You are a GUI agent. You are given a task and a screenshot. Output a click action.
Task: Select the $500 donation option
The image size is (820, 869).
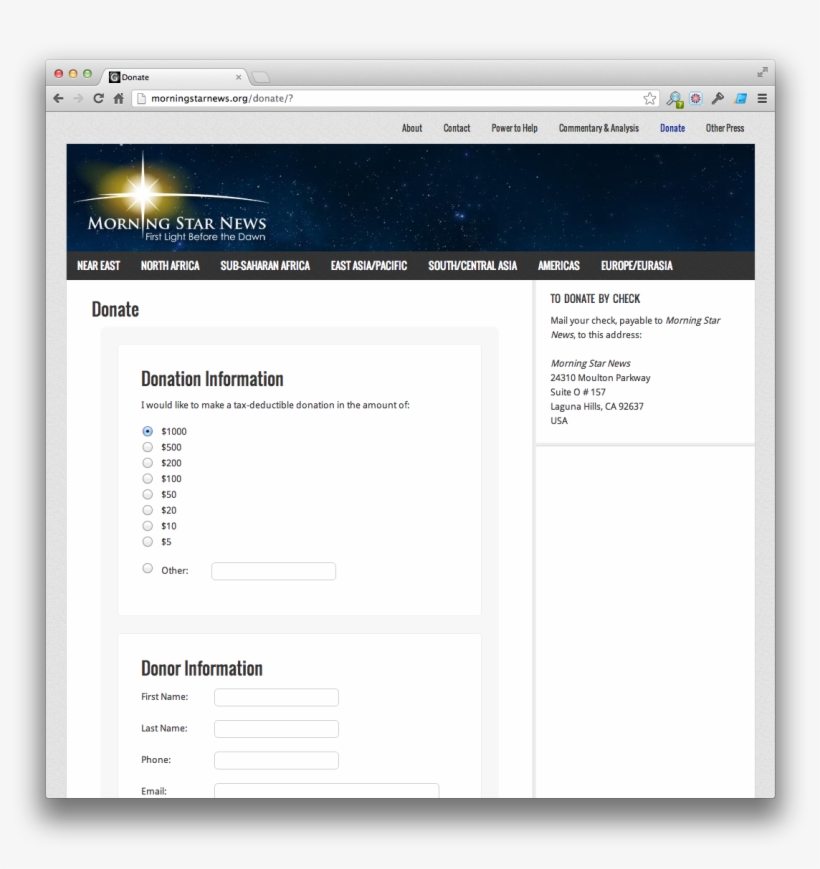click(147, 447)
